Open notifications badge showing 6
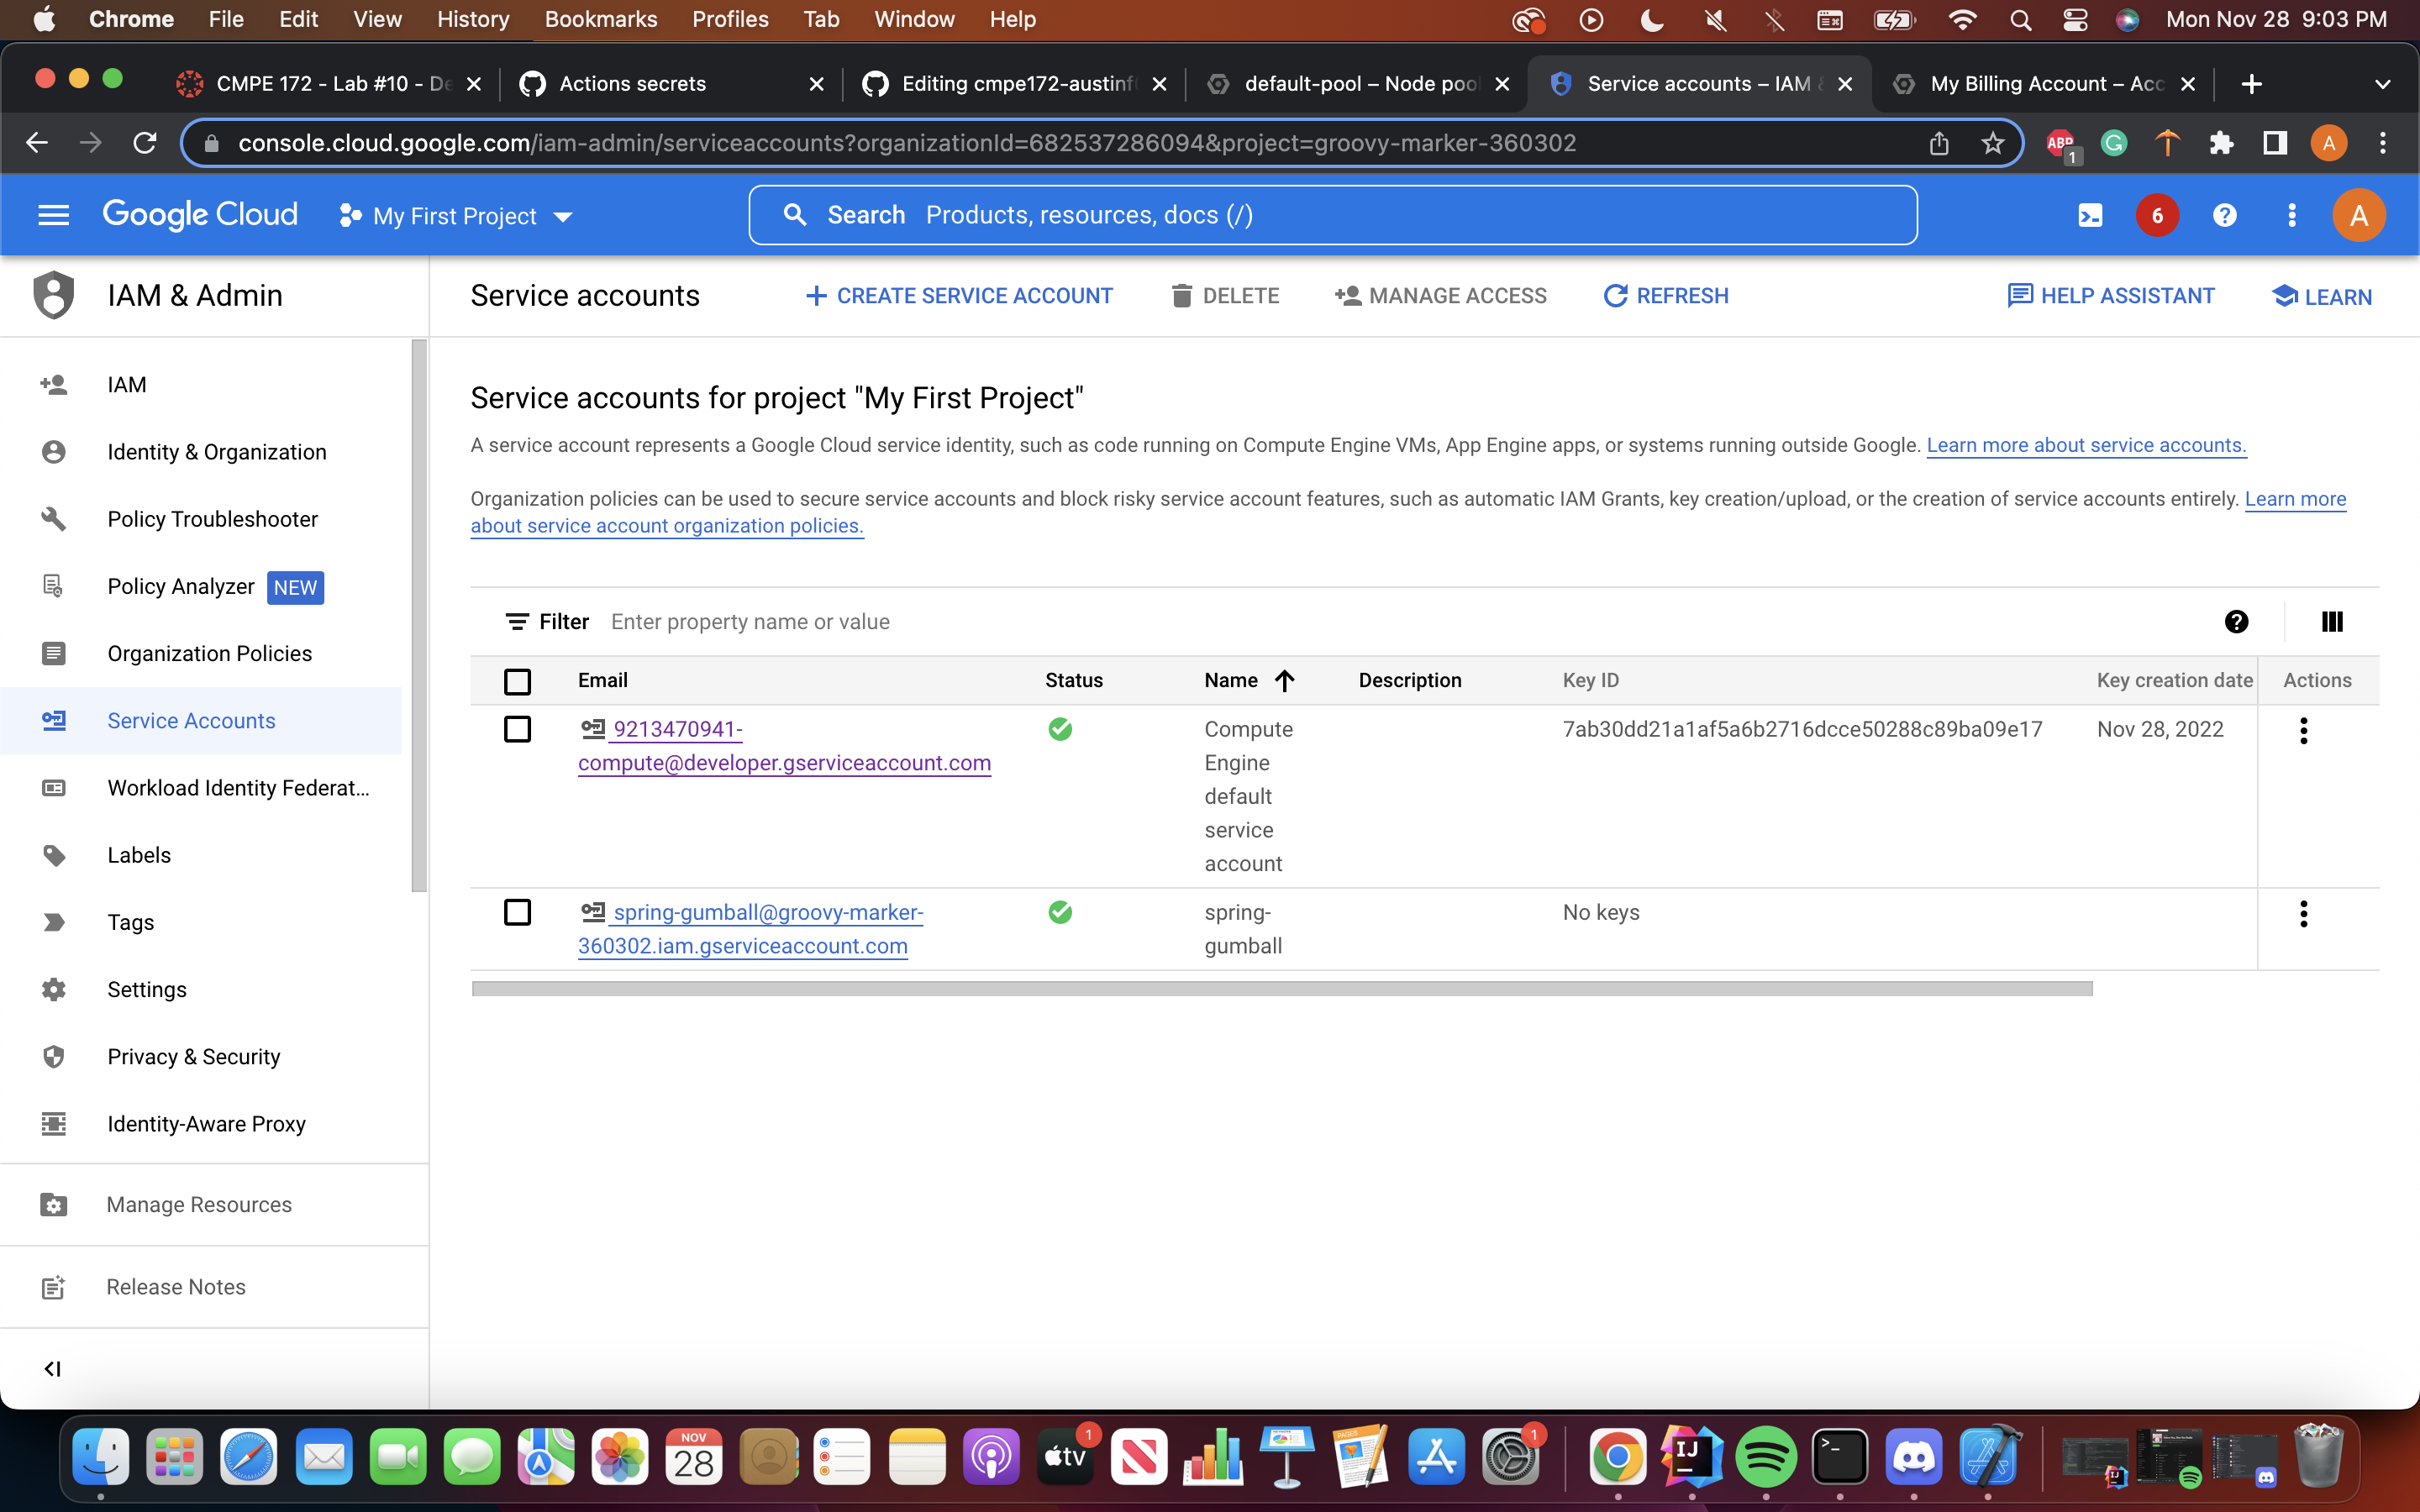 [2157, 215]
